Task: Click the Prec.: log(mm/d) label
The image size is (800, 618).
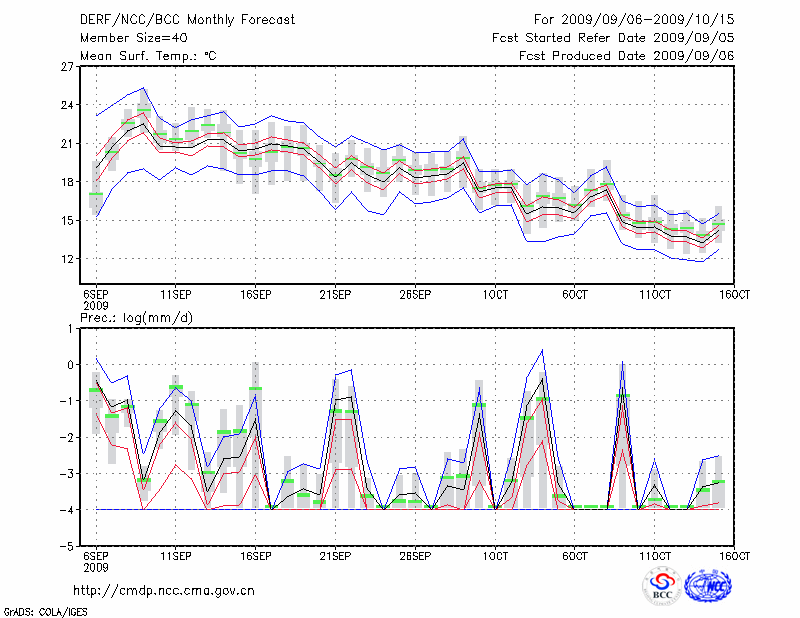Action: point(136,317)
